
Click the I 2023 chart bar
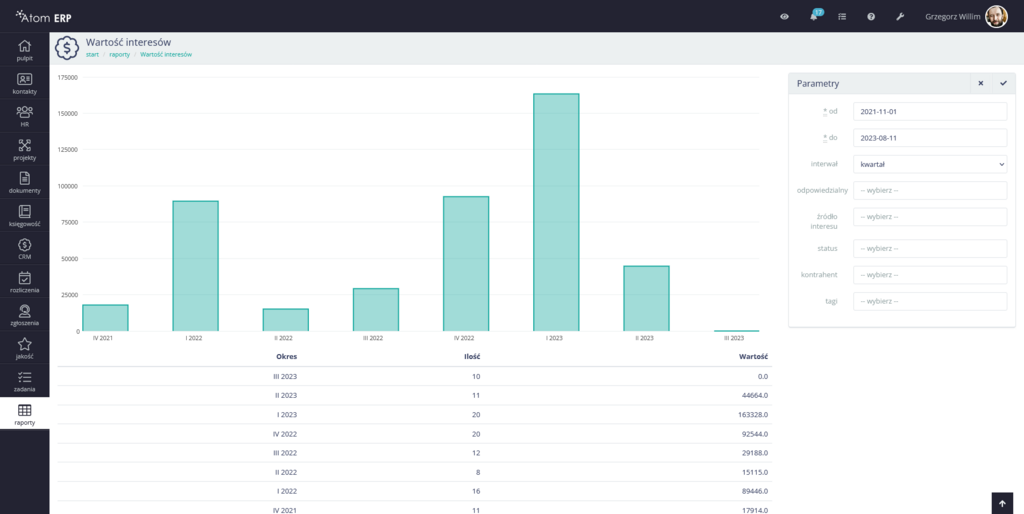click(x=556, y=212)
